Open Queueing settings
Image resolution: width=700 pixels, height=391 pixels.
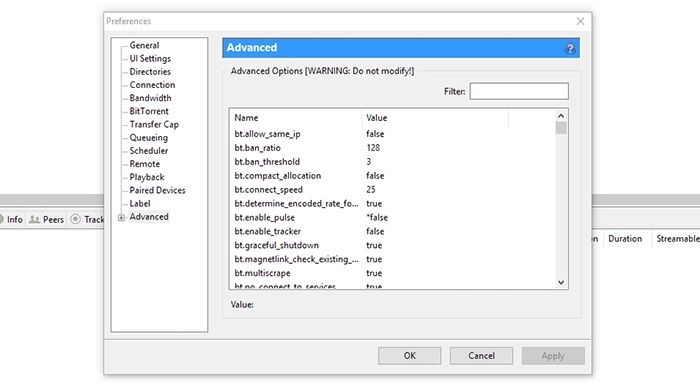coord(149,137)
